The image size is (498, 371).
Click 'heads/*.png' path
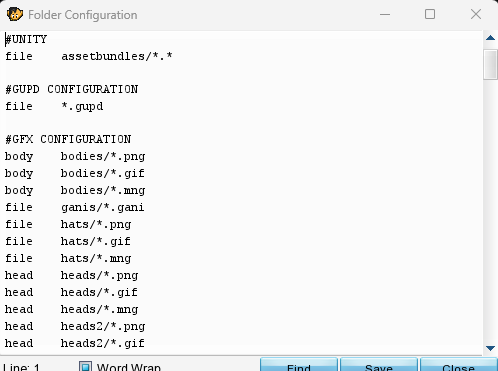tap(99, 276)
